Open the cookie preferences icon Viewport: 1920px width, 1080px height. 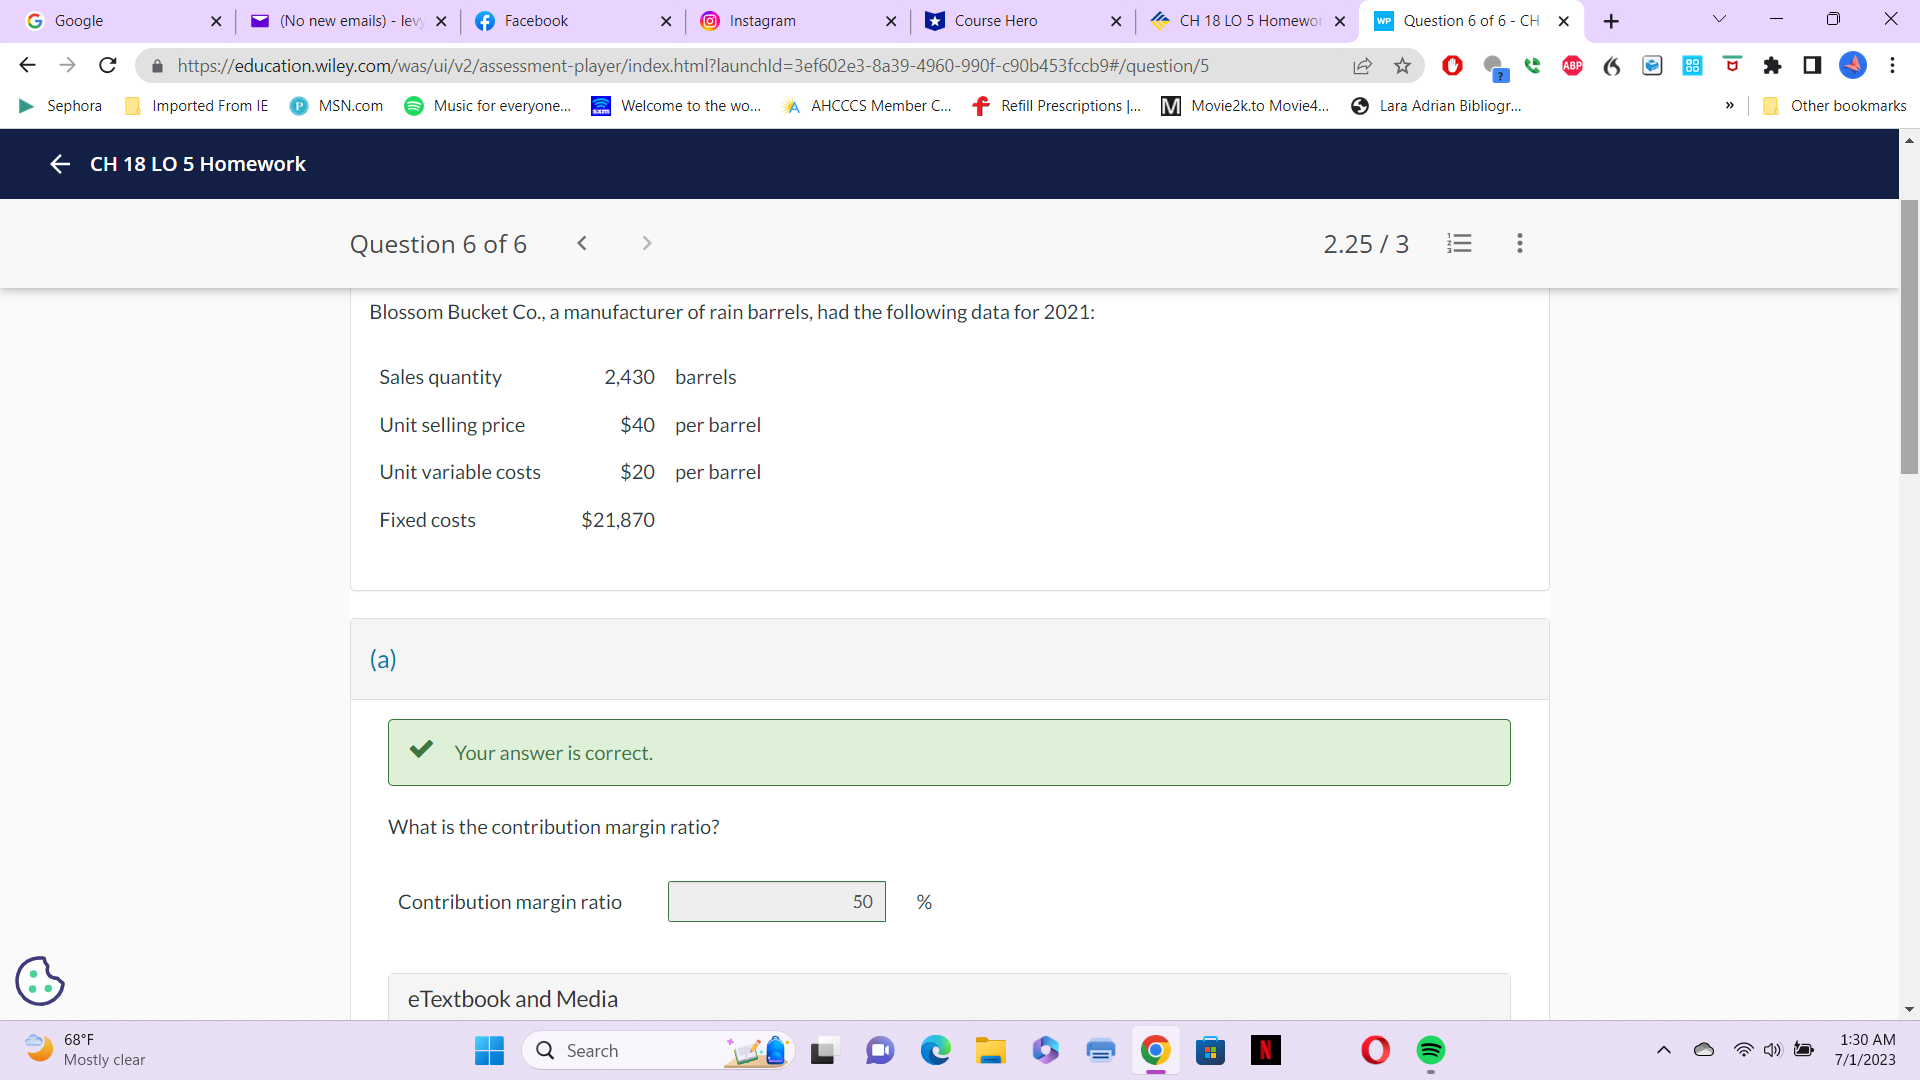pos(40,980)
